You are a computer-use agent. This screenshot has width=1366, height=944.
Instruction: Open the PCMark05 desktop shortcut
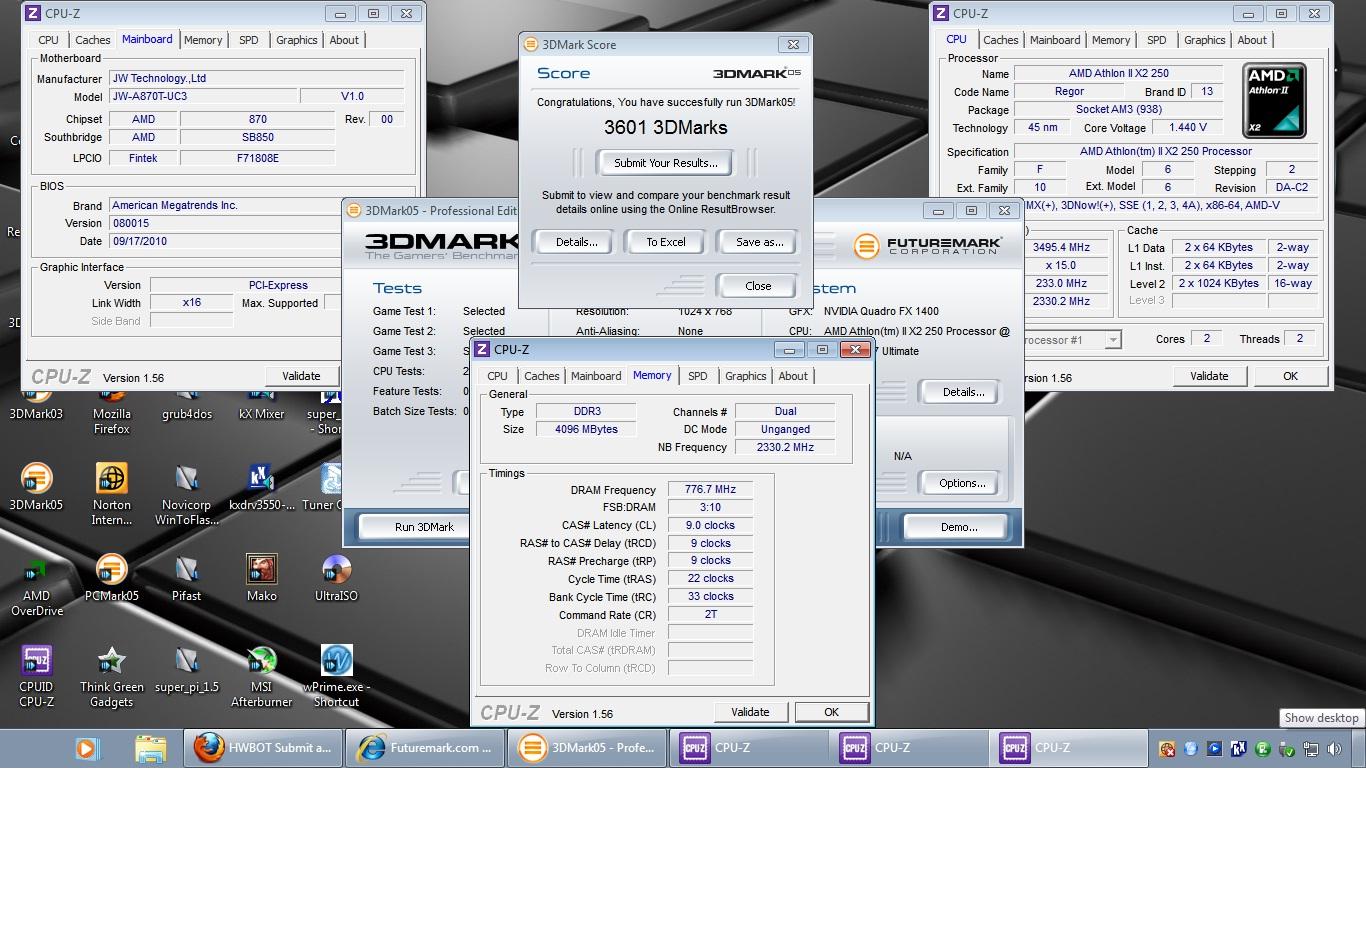pos(111,578)
